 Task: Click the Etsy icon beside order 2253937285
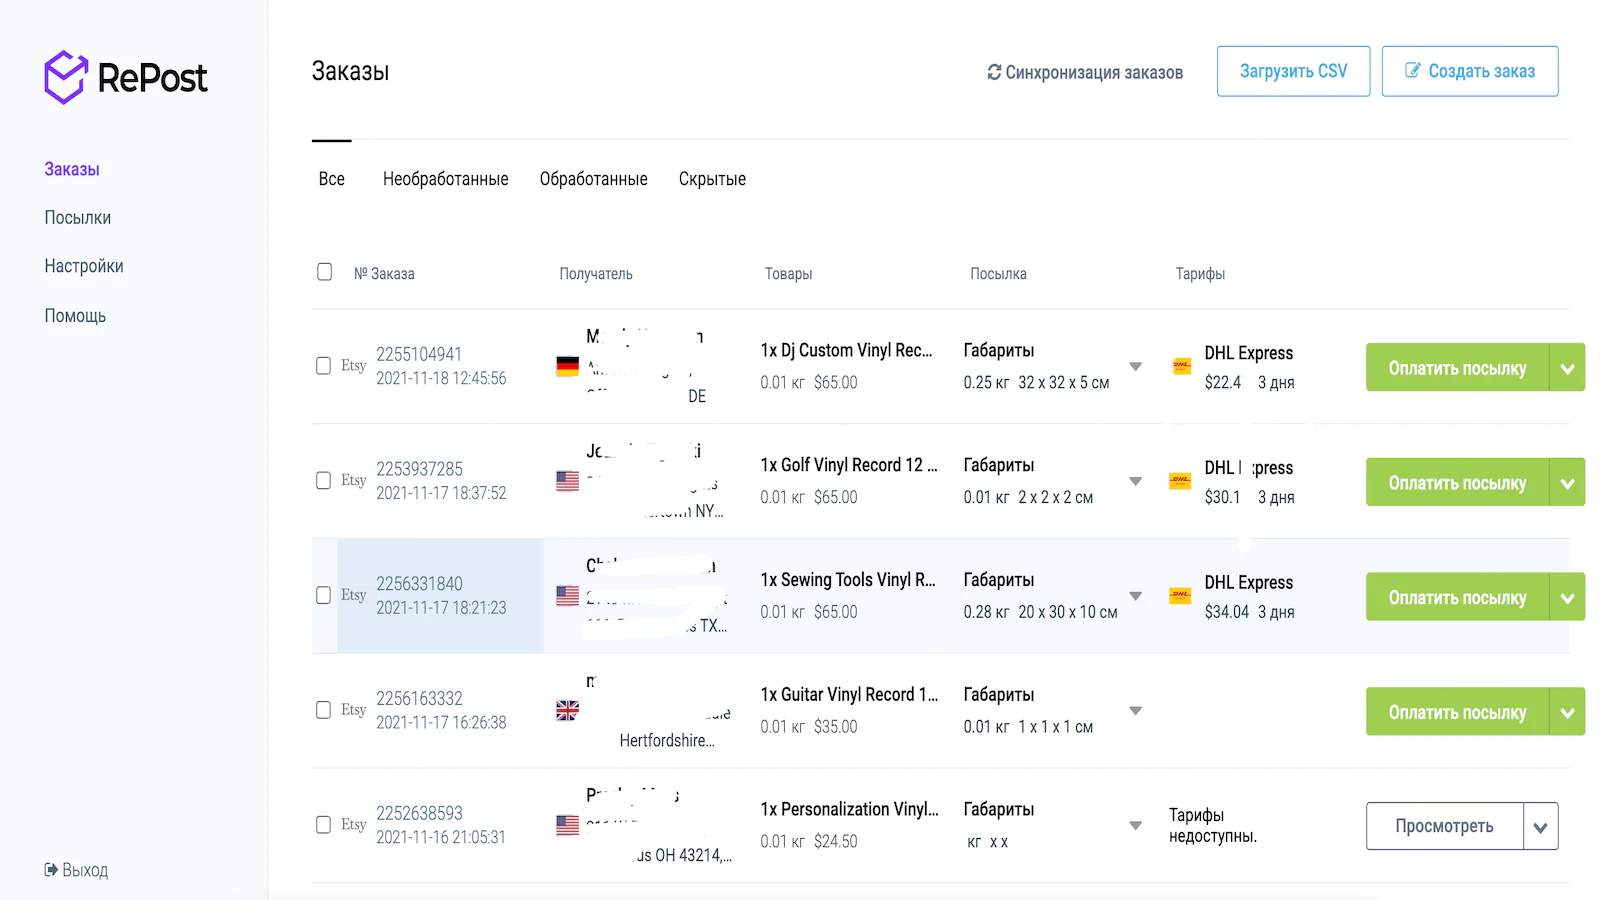pyautogui.click(x=353, y=481)
